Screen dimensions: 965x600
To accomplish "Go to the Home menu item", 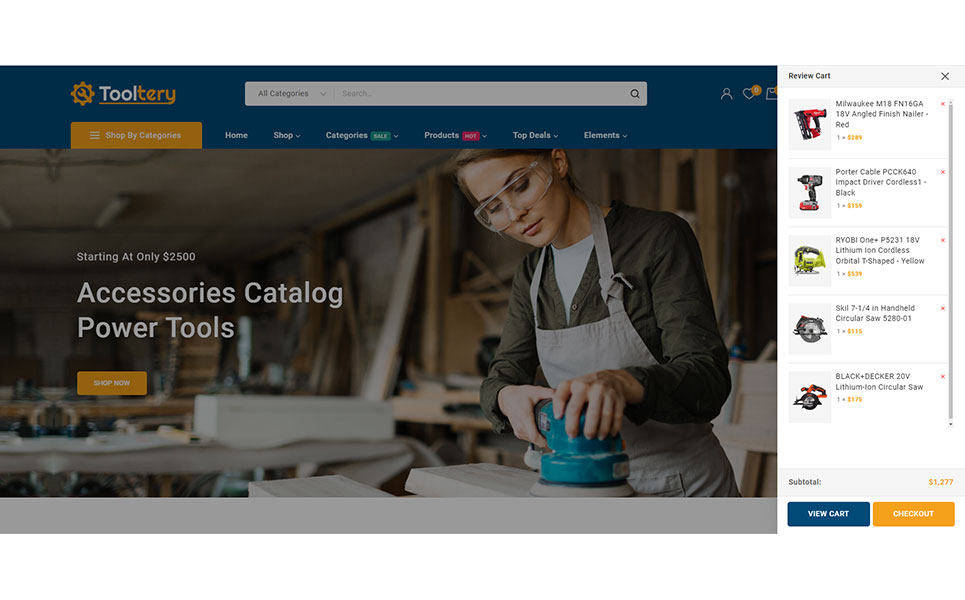I will (236, 135).
